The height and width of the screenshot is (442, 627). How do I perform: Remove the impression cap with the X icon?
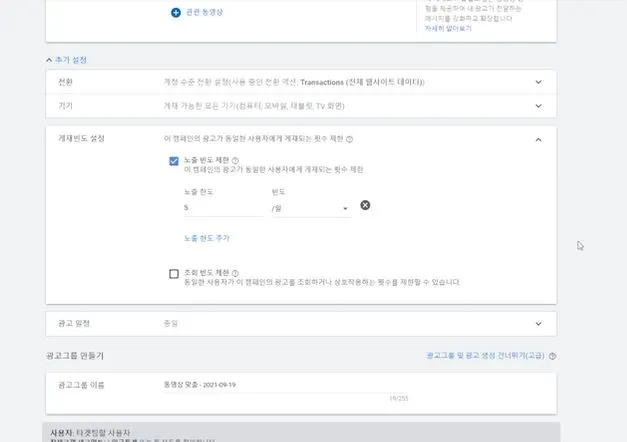point(365,205)
